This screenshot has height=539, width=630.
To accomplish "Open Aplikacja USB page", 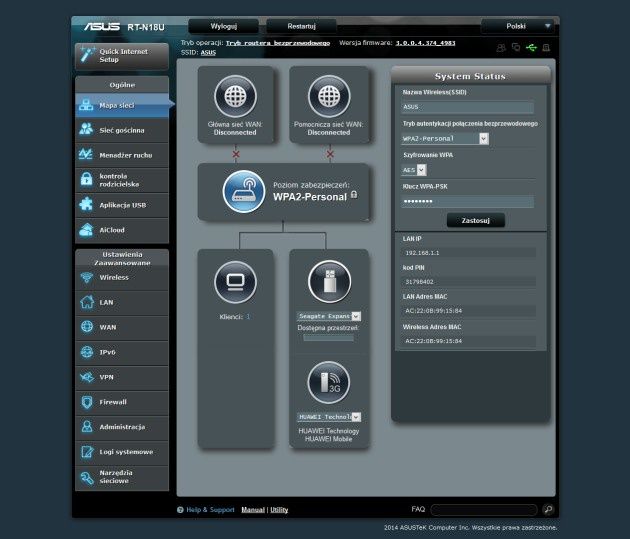I will point(122,205).
